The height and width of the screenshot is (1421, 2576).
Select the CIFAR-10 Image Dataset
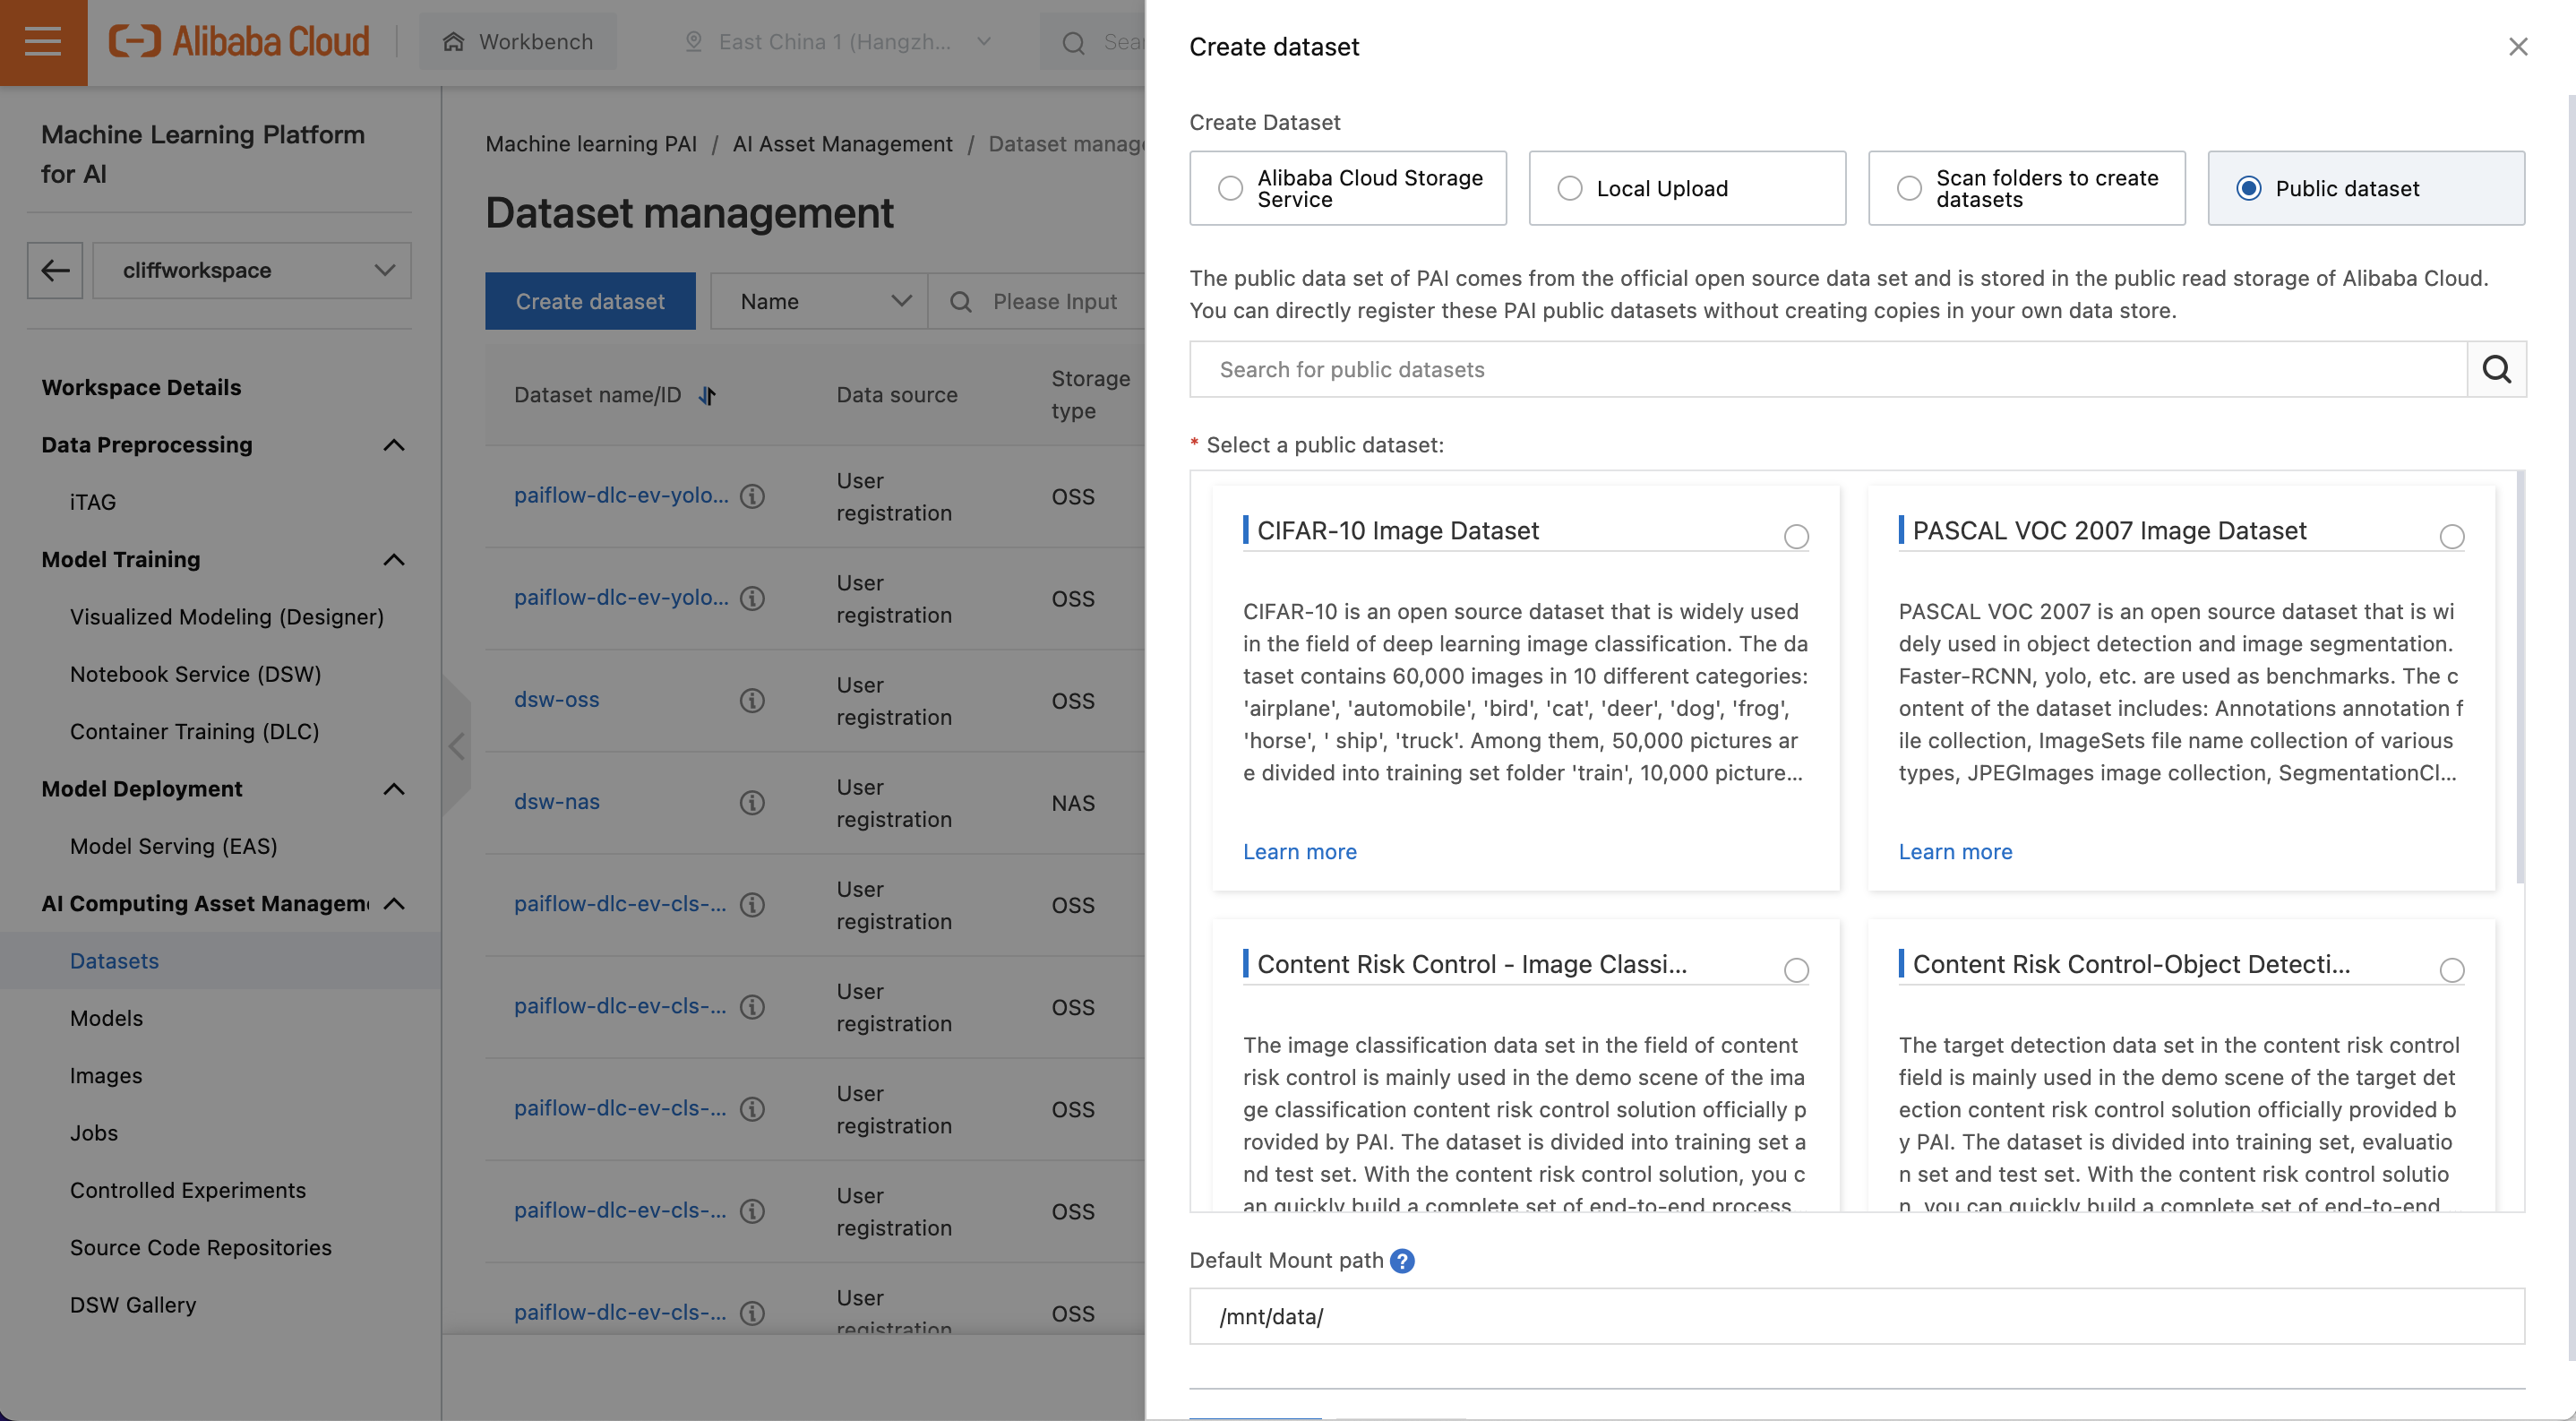[x=1796, y=537]
